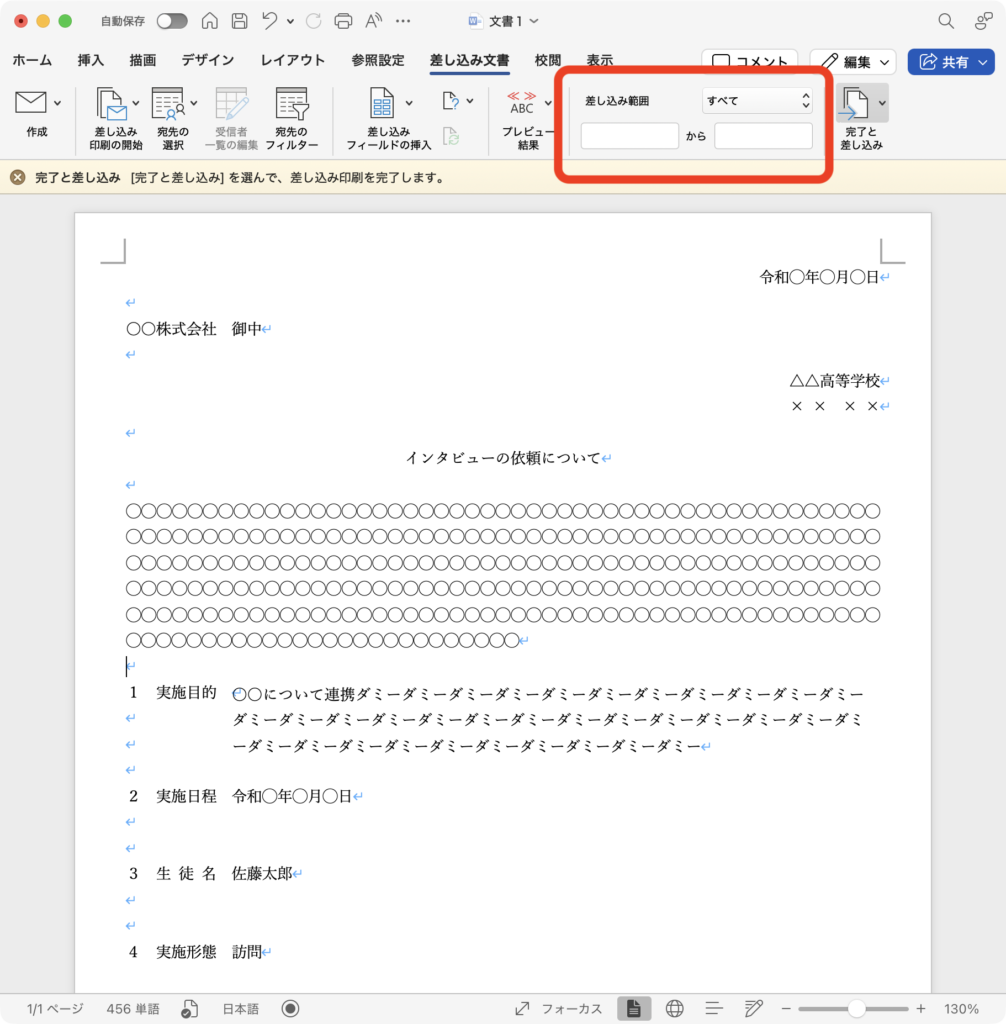This screenshot has width=1006, height=1024.
Task: Click the プレビュー結果 ABC icon
Action: [522, 103]
